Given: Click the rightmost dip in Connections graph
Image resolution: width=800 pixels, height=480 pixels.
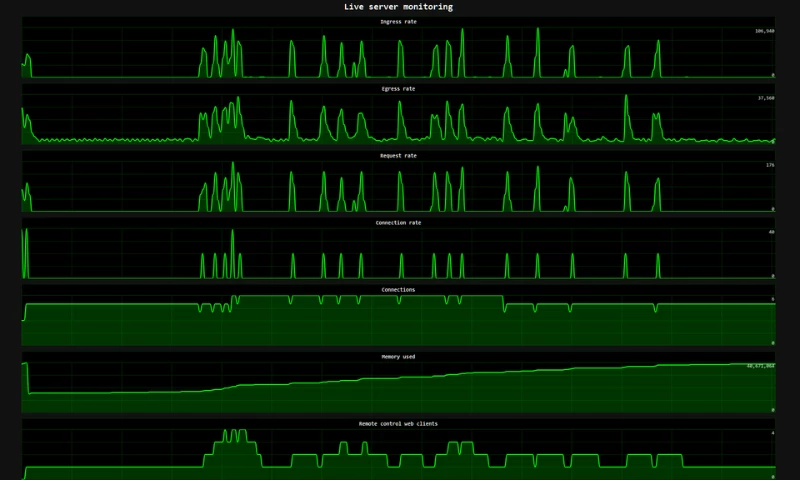Looking at the screenshot, I should 655,309.
